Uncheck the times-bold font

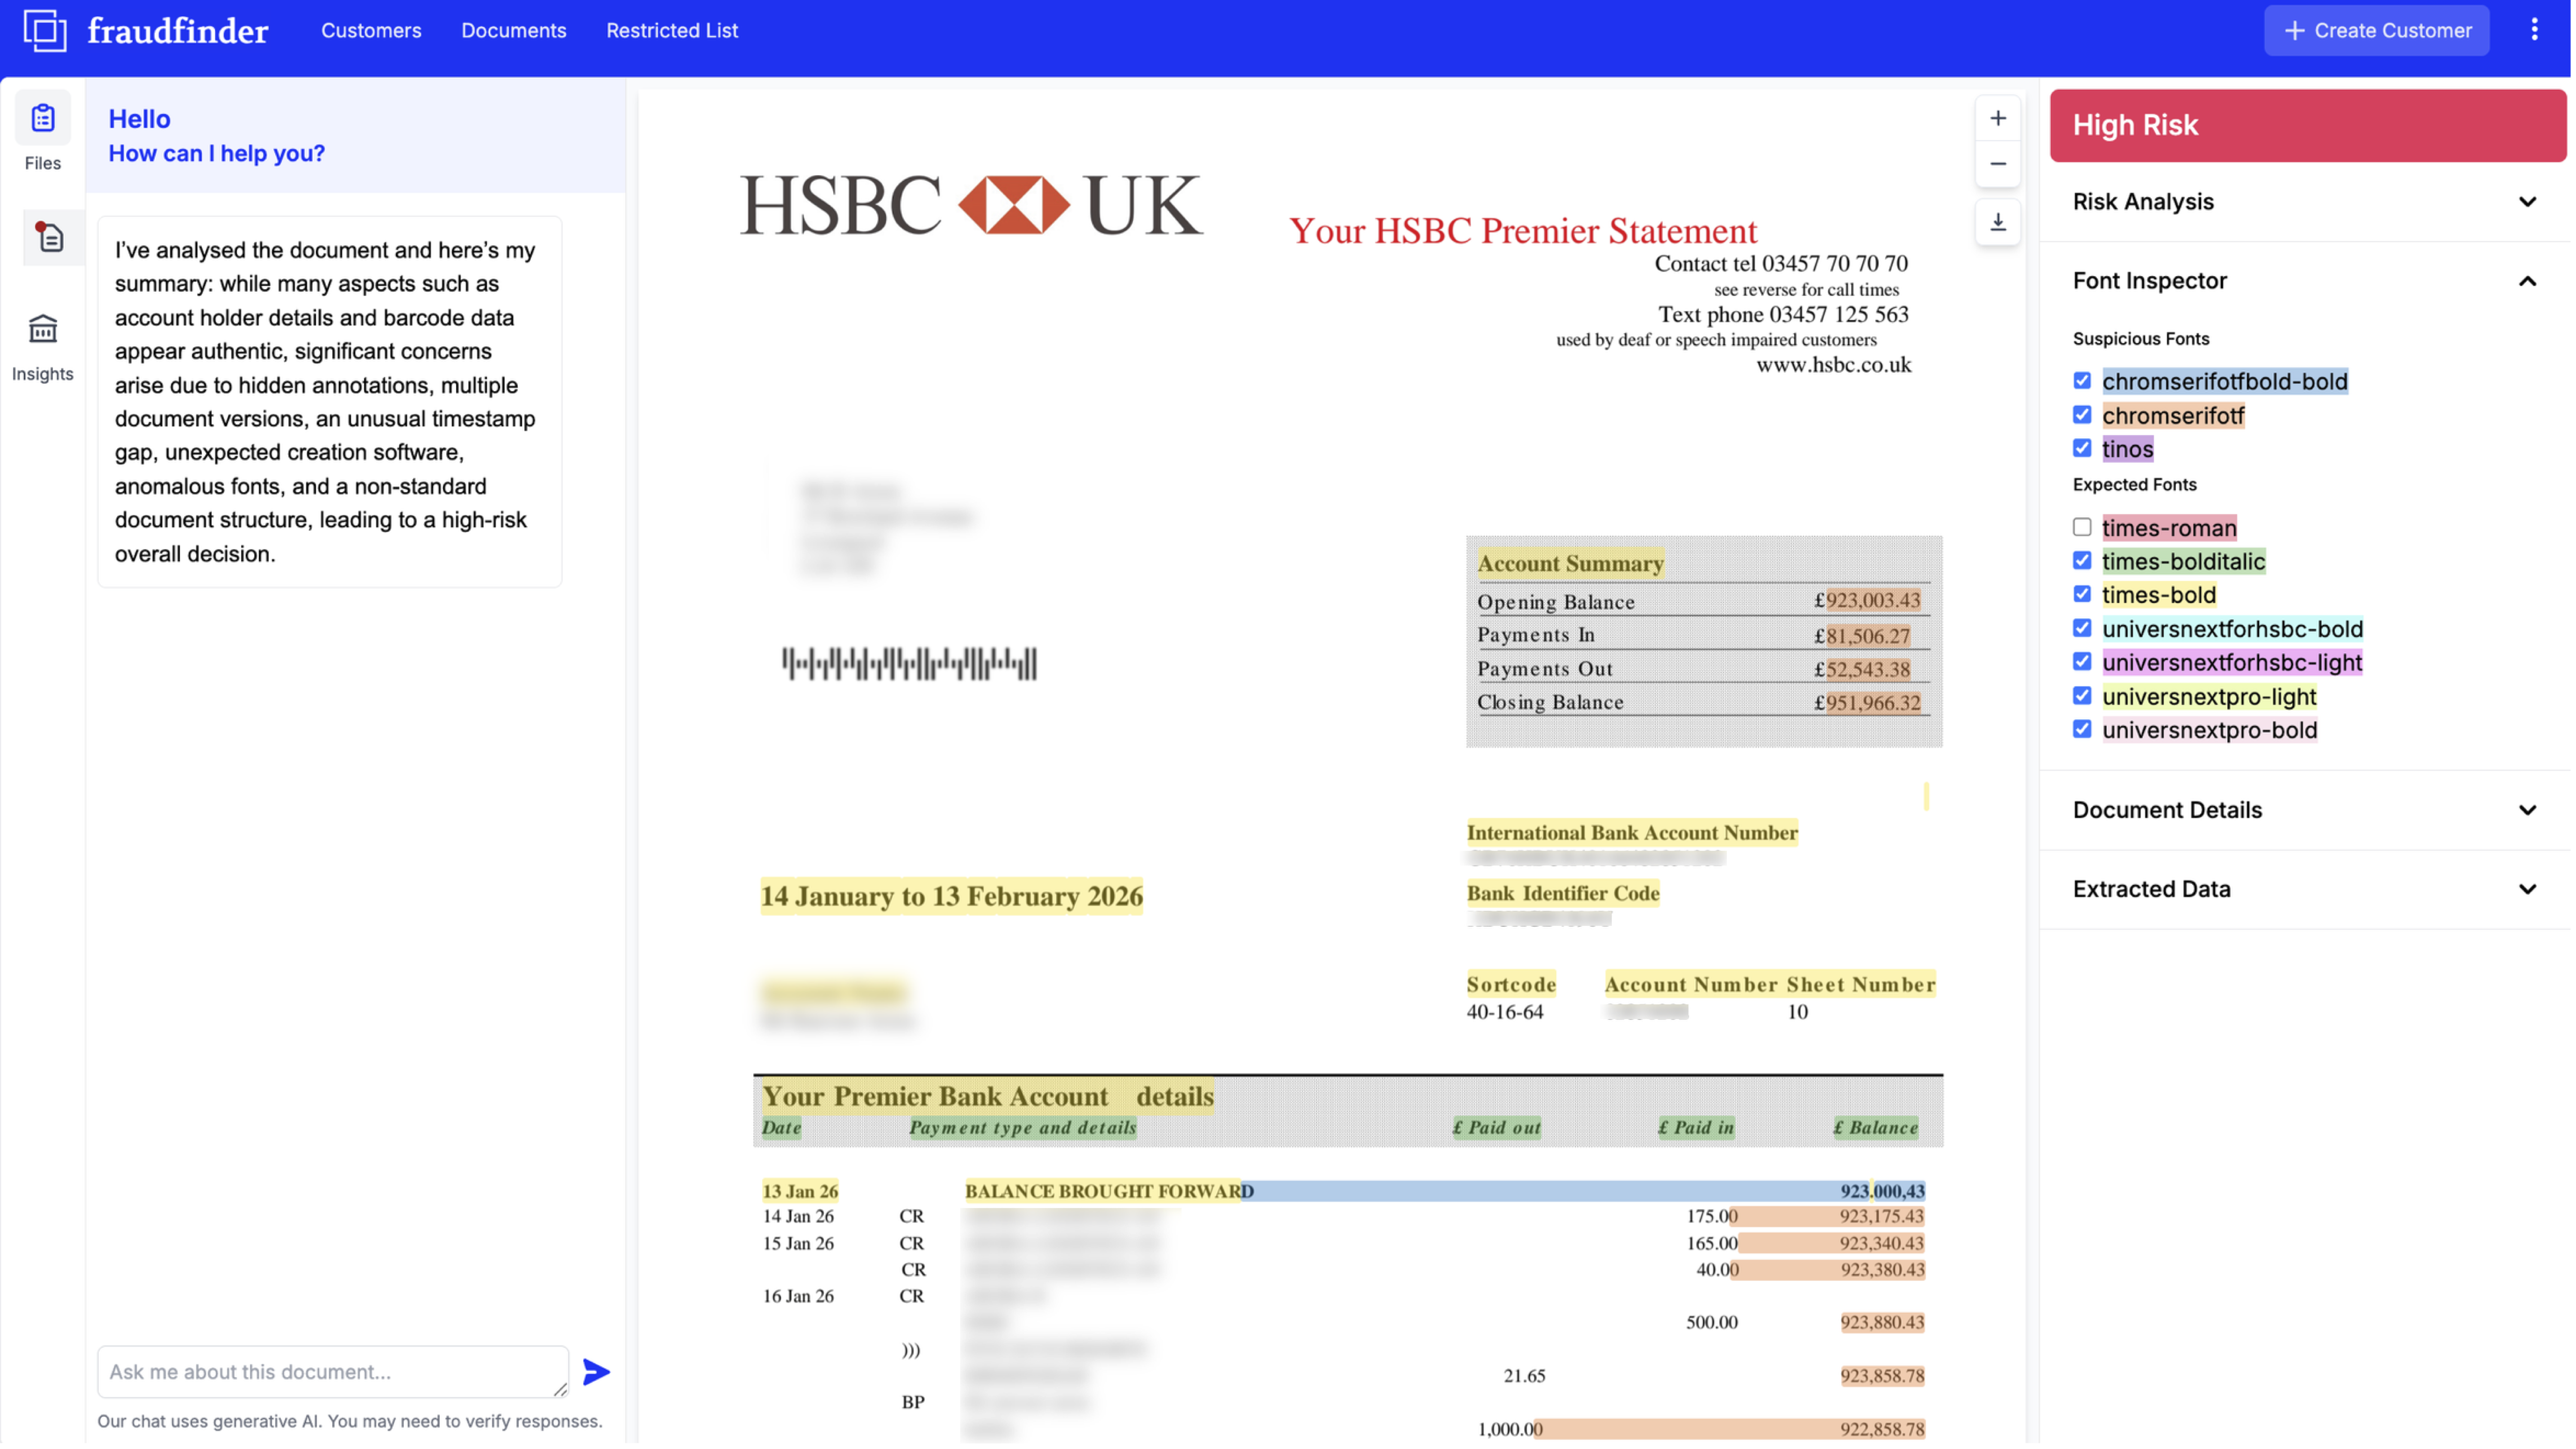[2082, 594]
